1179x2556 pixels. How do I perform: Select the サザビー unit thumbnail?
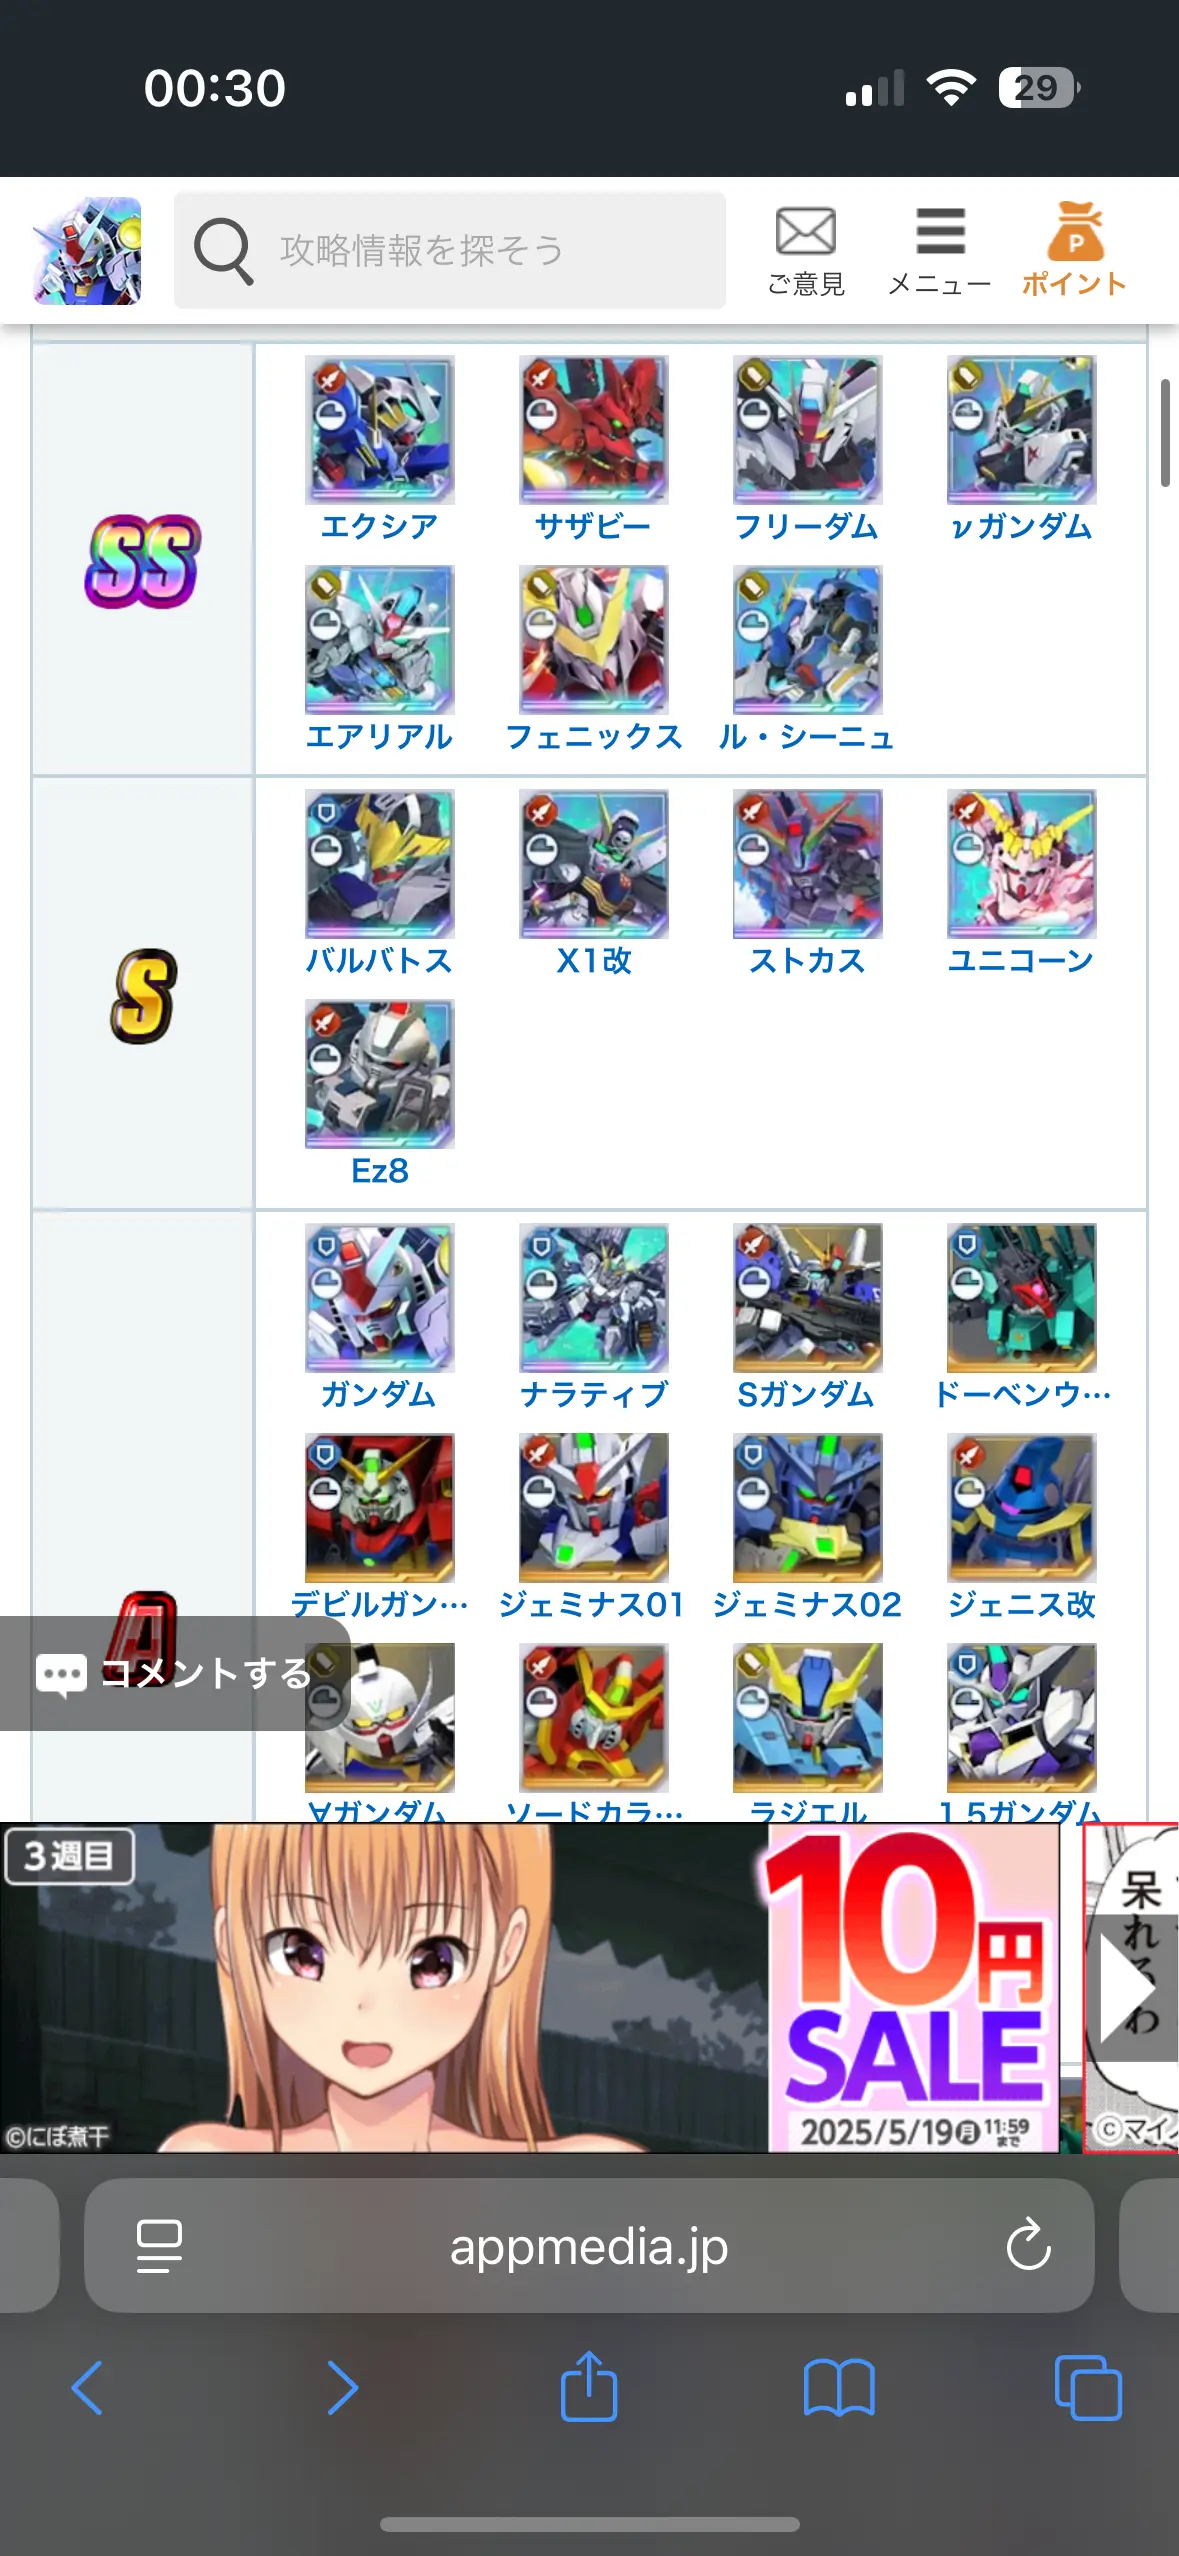(x=593, y=430)
